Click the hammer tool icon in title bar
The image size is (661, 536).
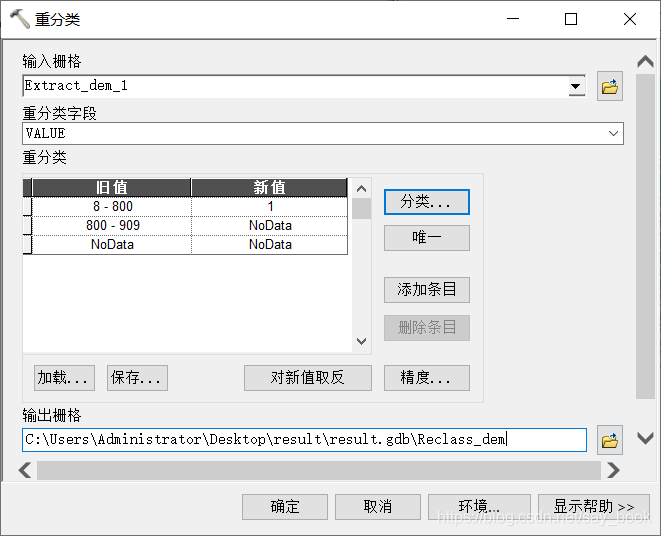click(x=19, y=19)
